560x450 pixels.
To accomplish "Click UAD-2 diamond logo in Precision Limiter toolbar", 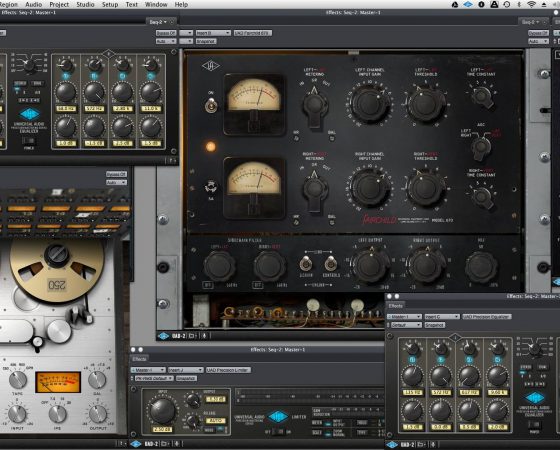I will tap(135, 444).
